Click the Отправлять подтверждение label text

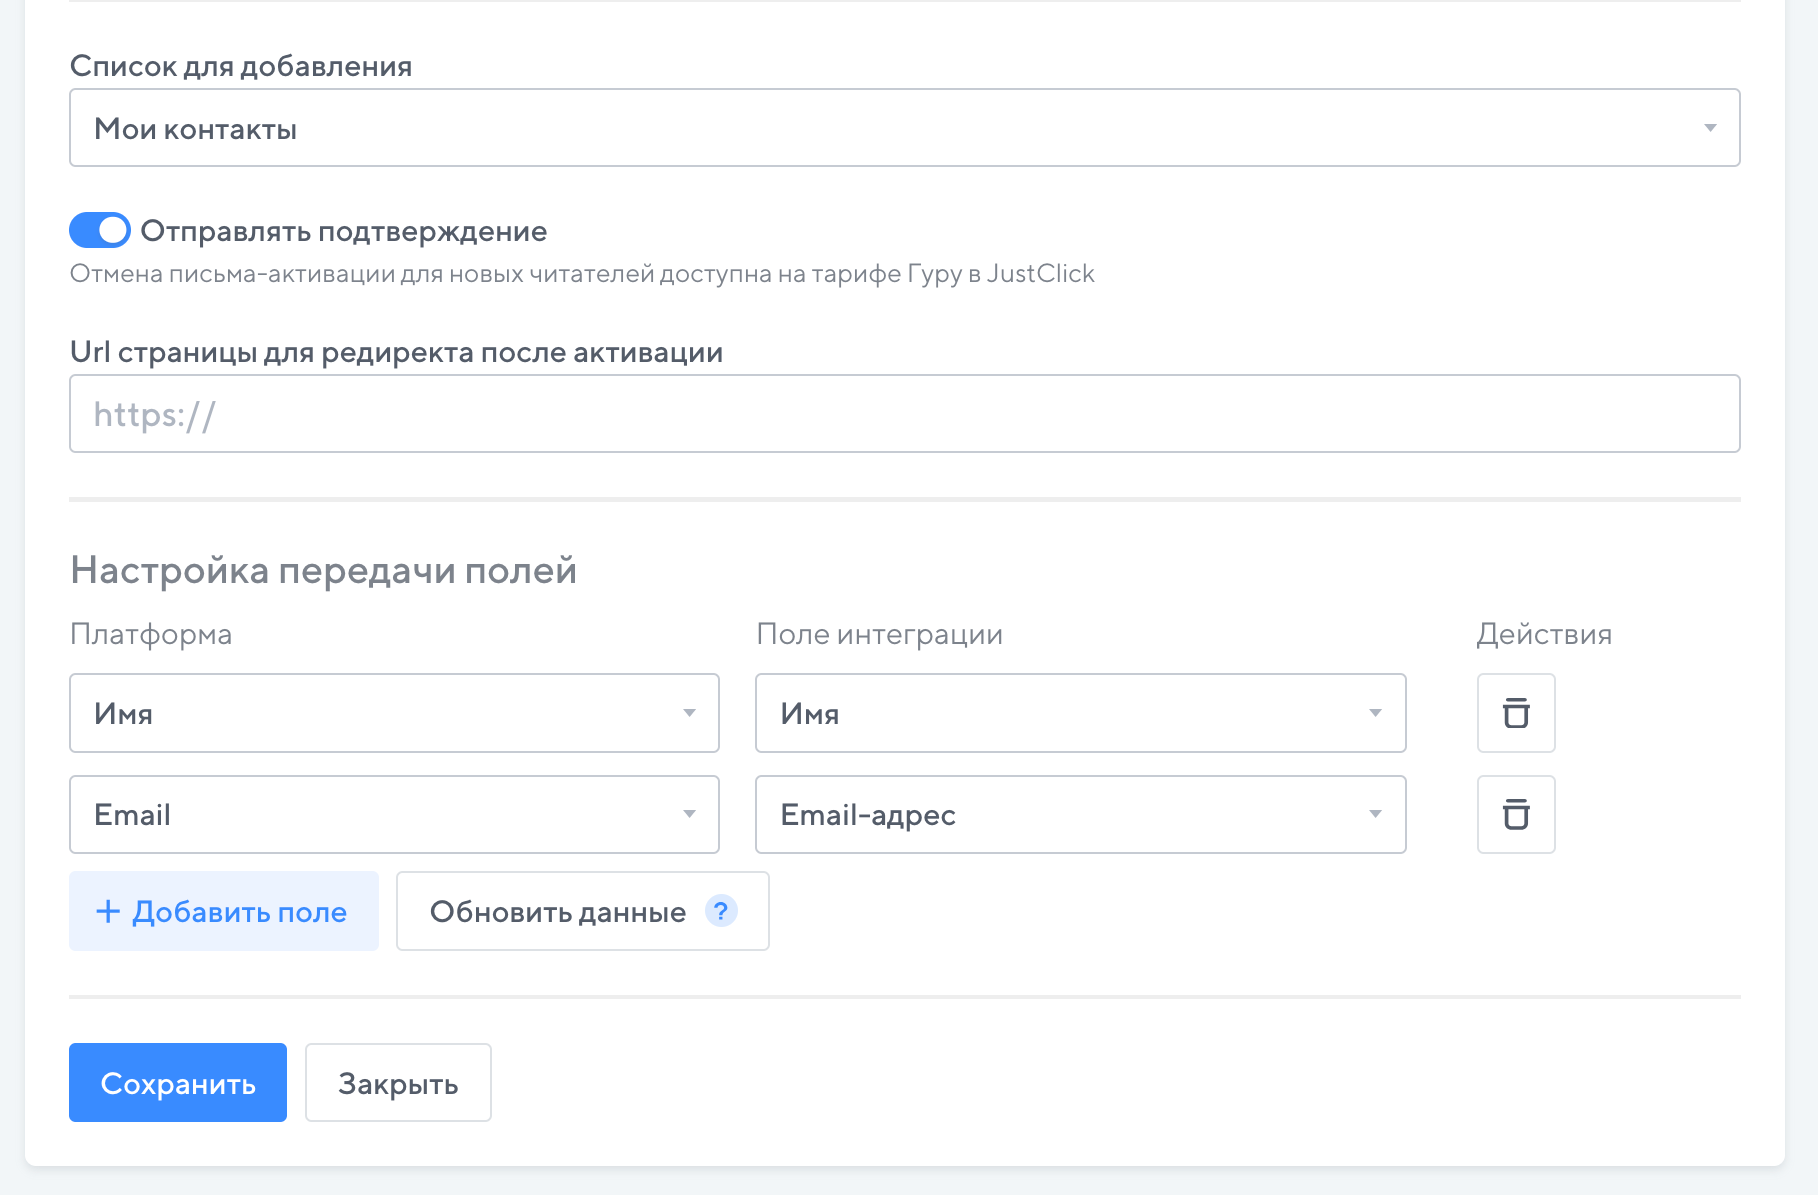click(x=343, y=231)
